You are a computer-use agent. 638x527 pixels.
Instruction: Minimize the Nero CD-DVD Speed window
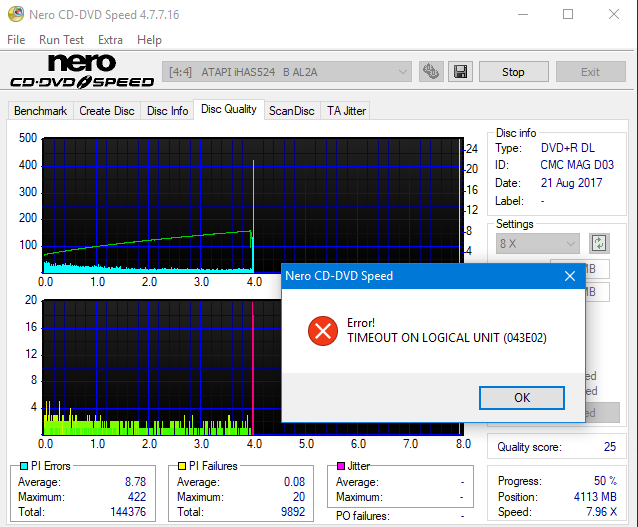523,14
